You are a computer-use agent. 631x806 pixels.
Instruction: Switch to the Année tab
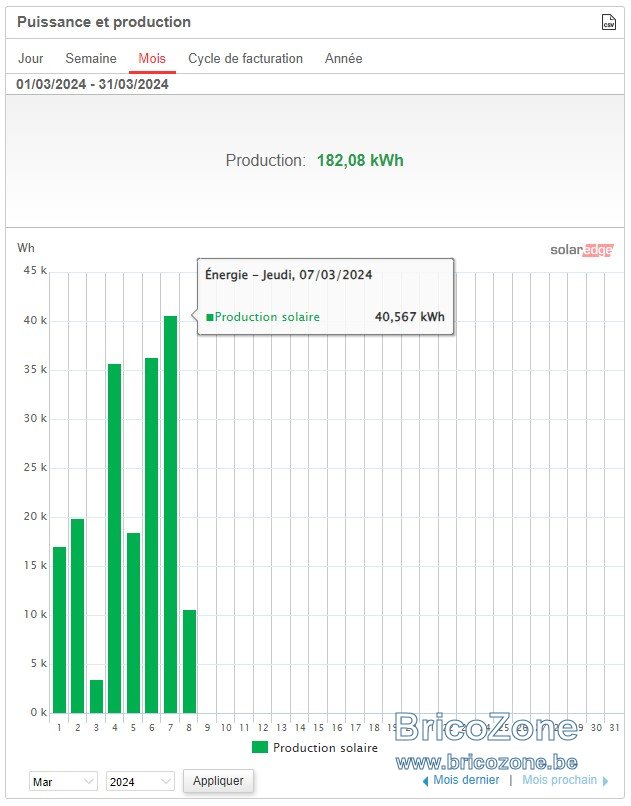pos(344,59)
